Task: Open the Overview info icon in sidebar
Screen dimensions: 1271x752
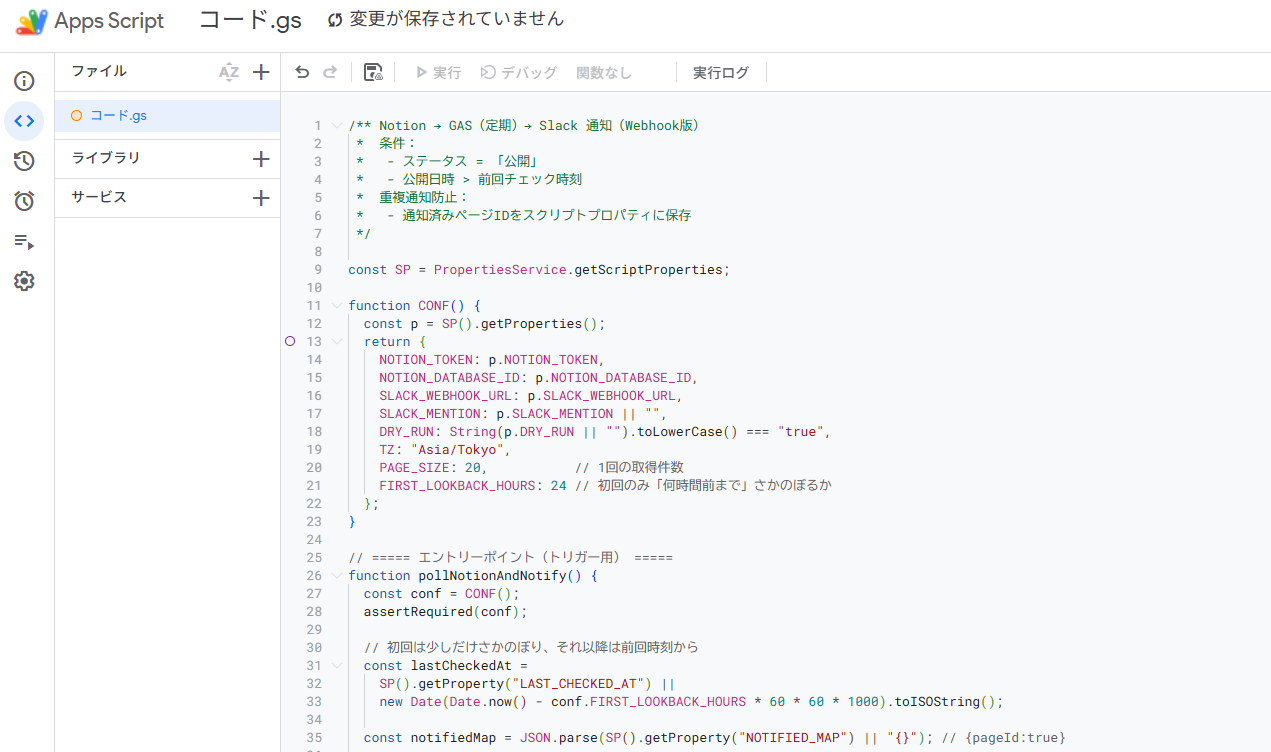Action: click(24, 81)
